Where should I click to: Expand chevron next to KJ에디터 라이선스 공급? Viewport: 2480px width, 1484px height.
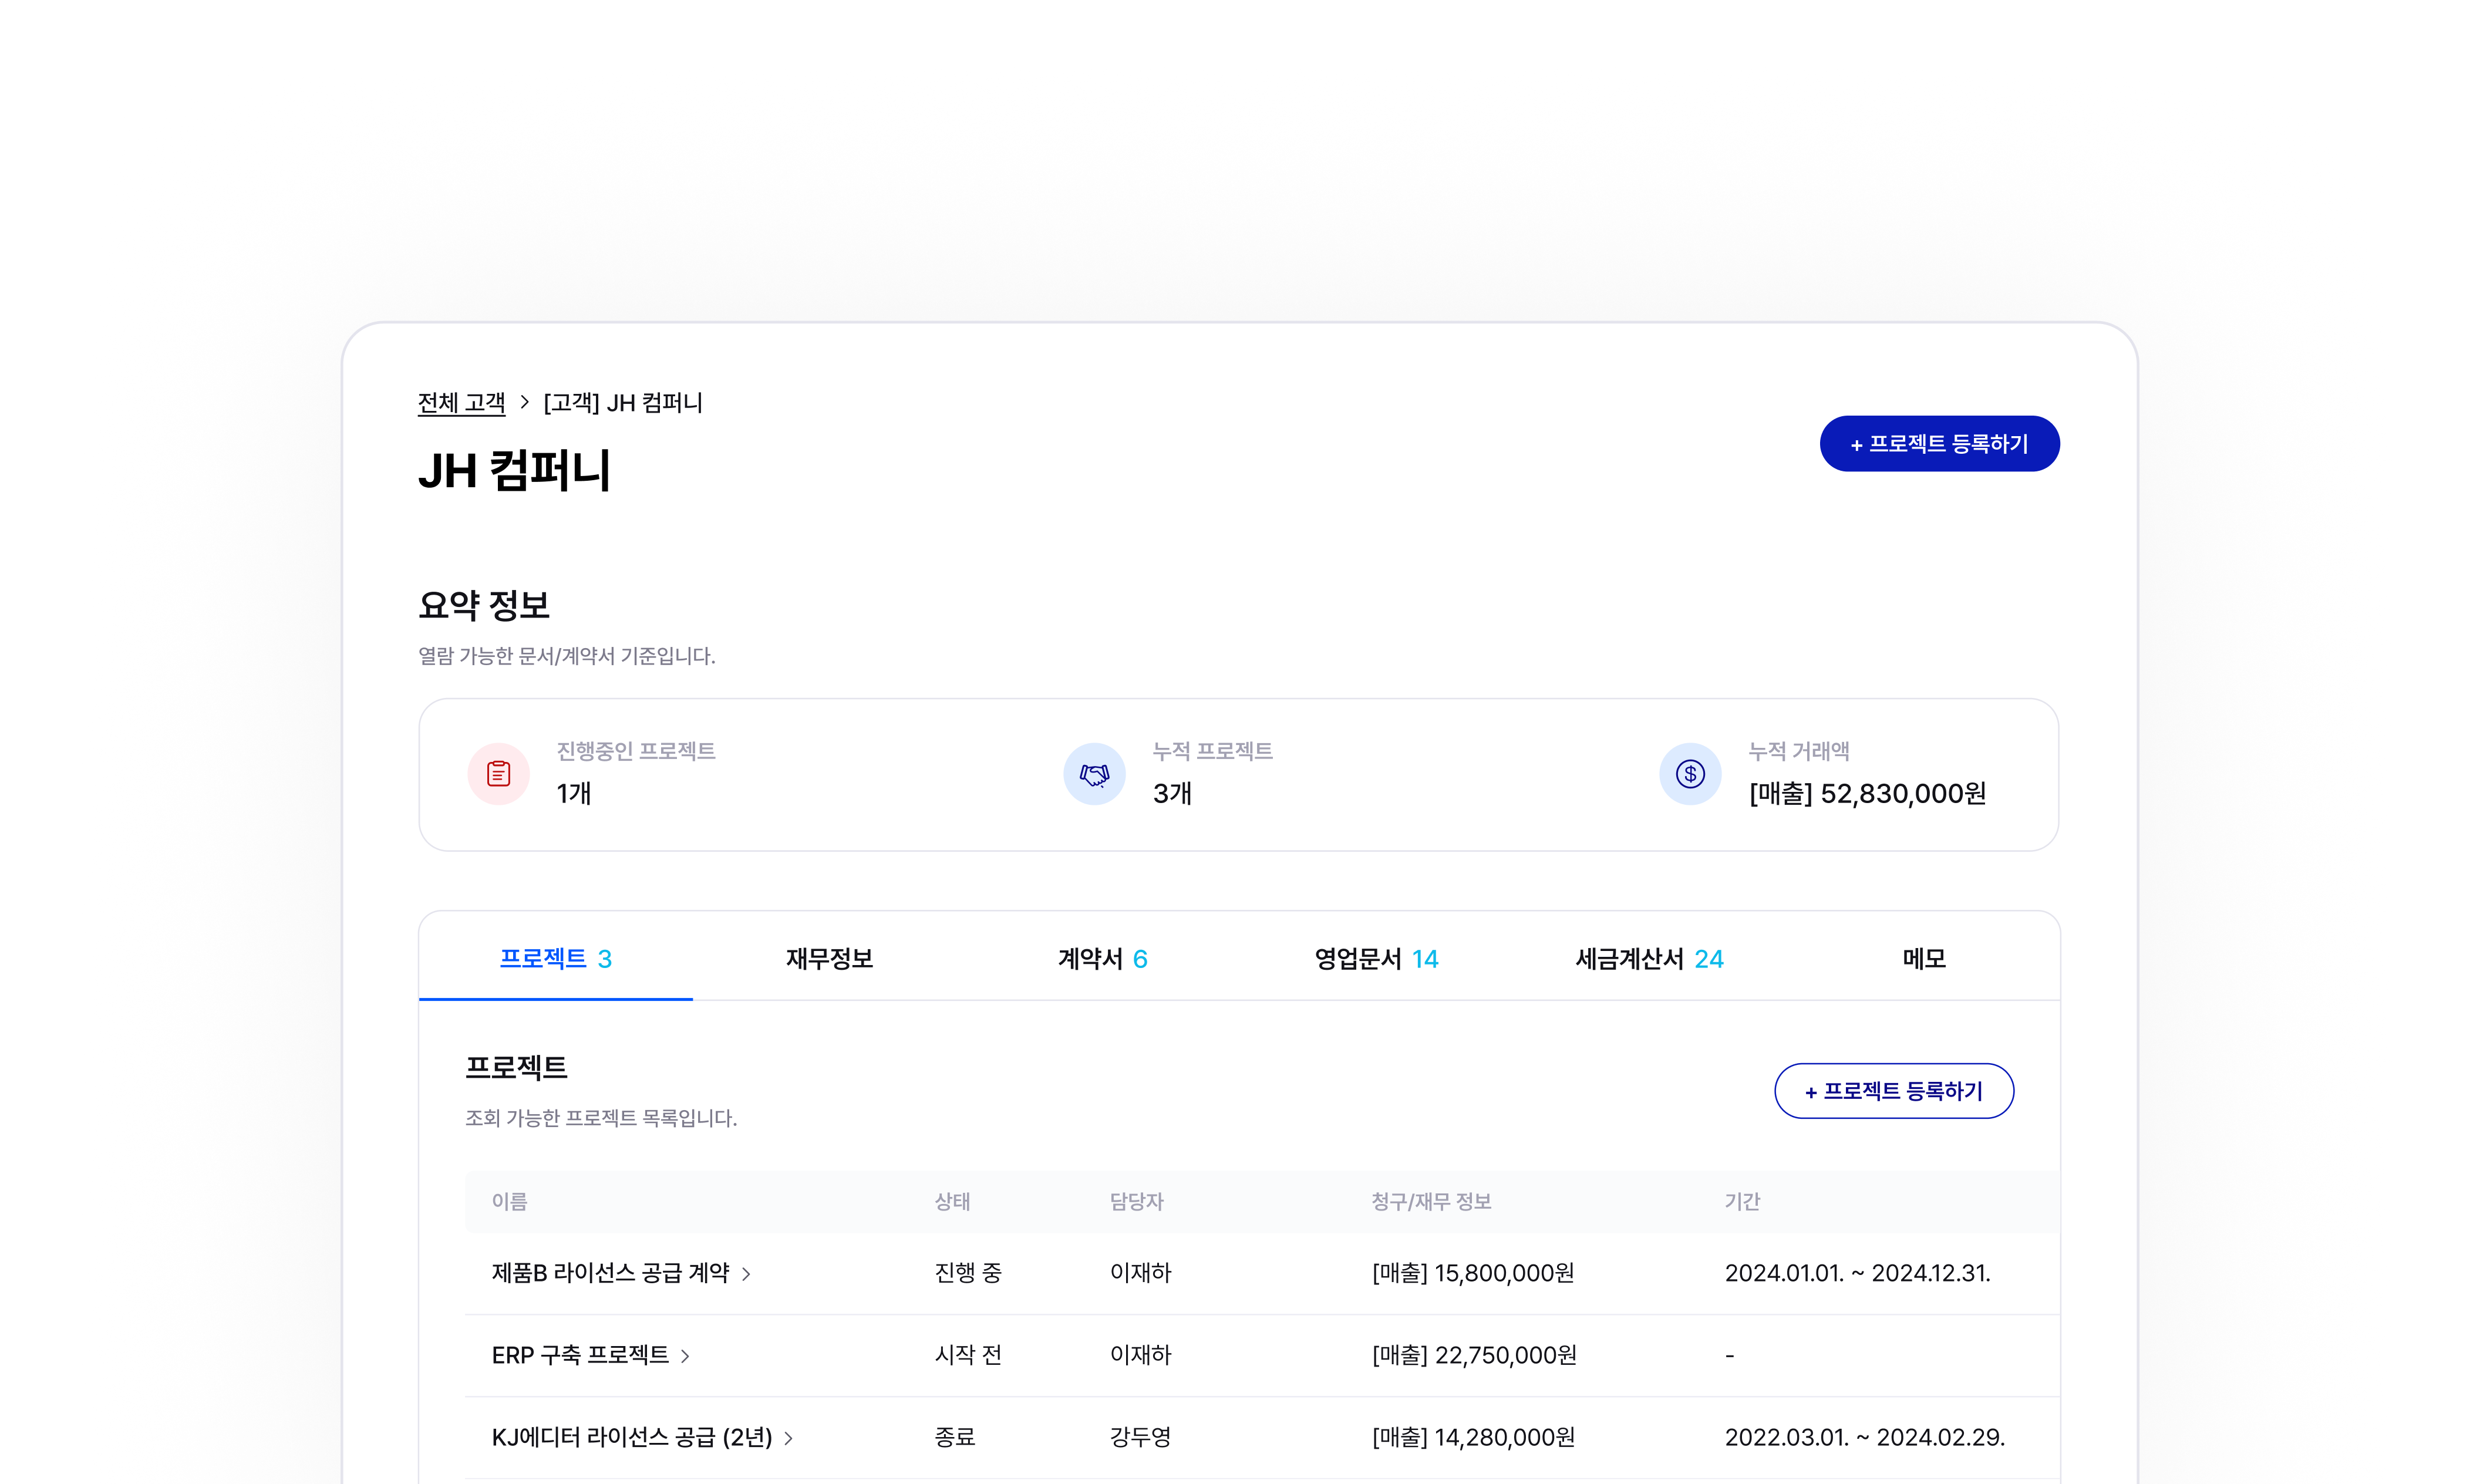(789, 1438)
